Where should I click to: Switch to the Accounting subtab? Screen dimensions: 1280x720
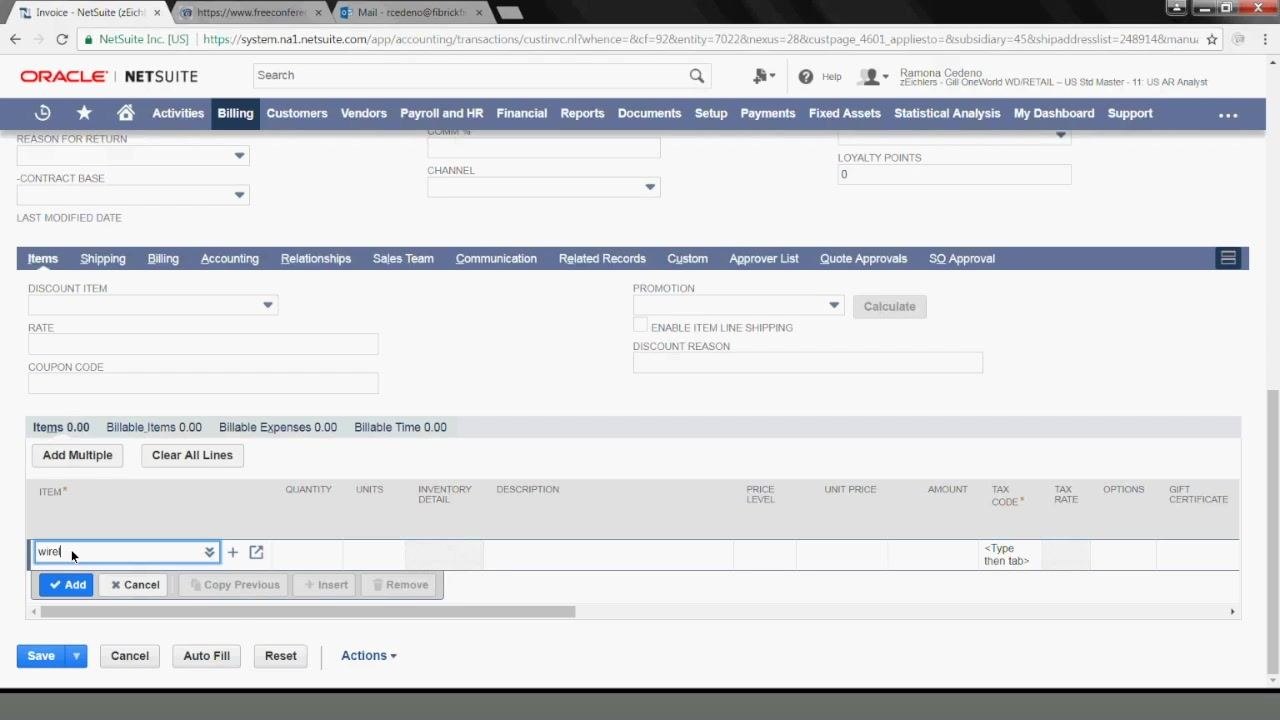tap(230, 258)
